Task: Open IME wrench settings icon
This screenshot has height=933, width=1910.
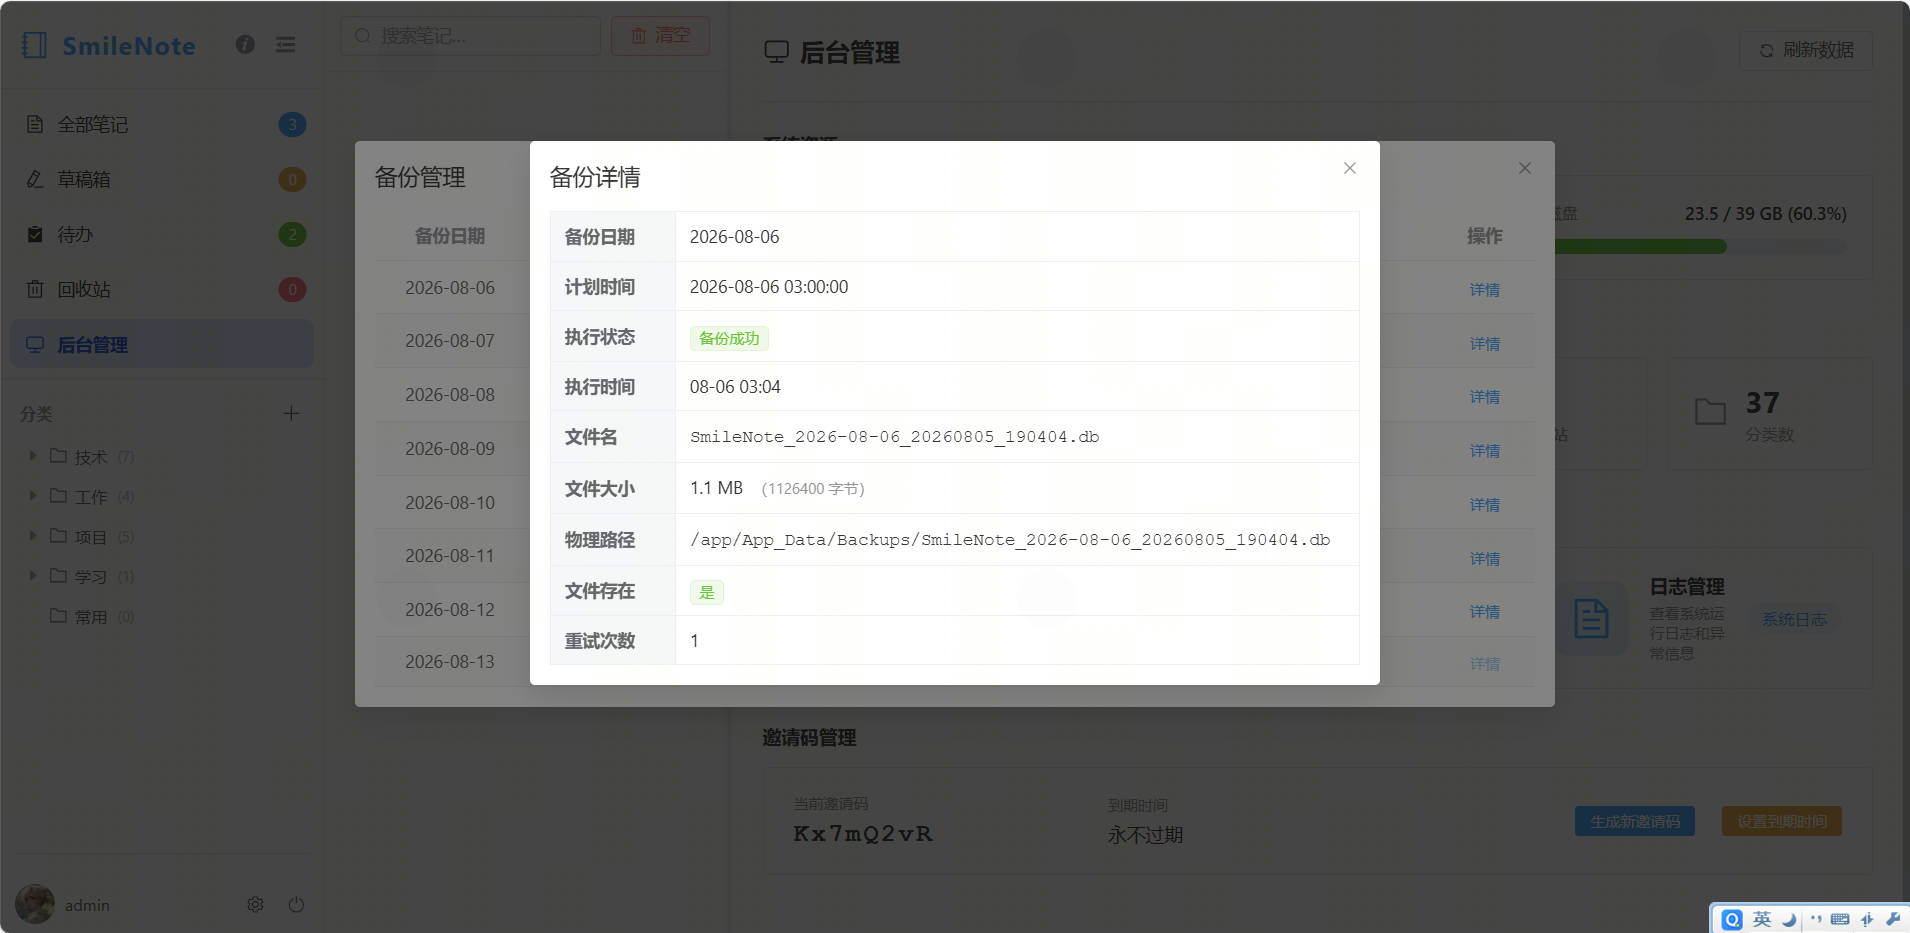Action: click(1893, 919)
